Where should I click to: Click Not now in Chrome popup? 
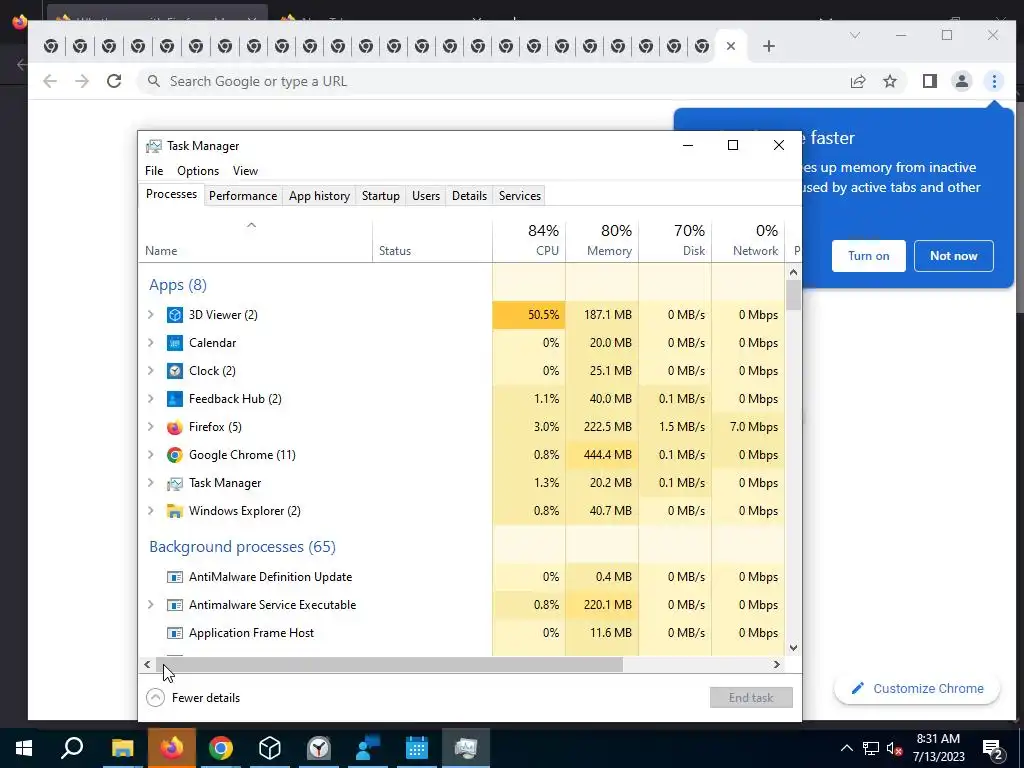click(953, 256)
